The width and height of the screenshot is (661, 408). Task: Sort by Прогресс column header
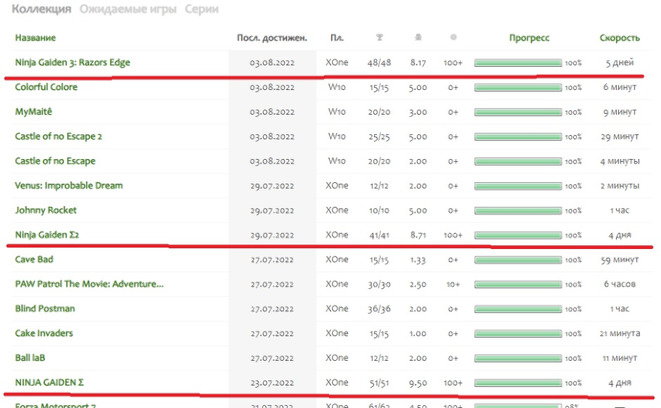(529, 38)
